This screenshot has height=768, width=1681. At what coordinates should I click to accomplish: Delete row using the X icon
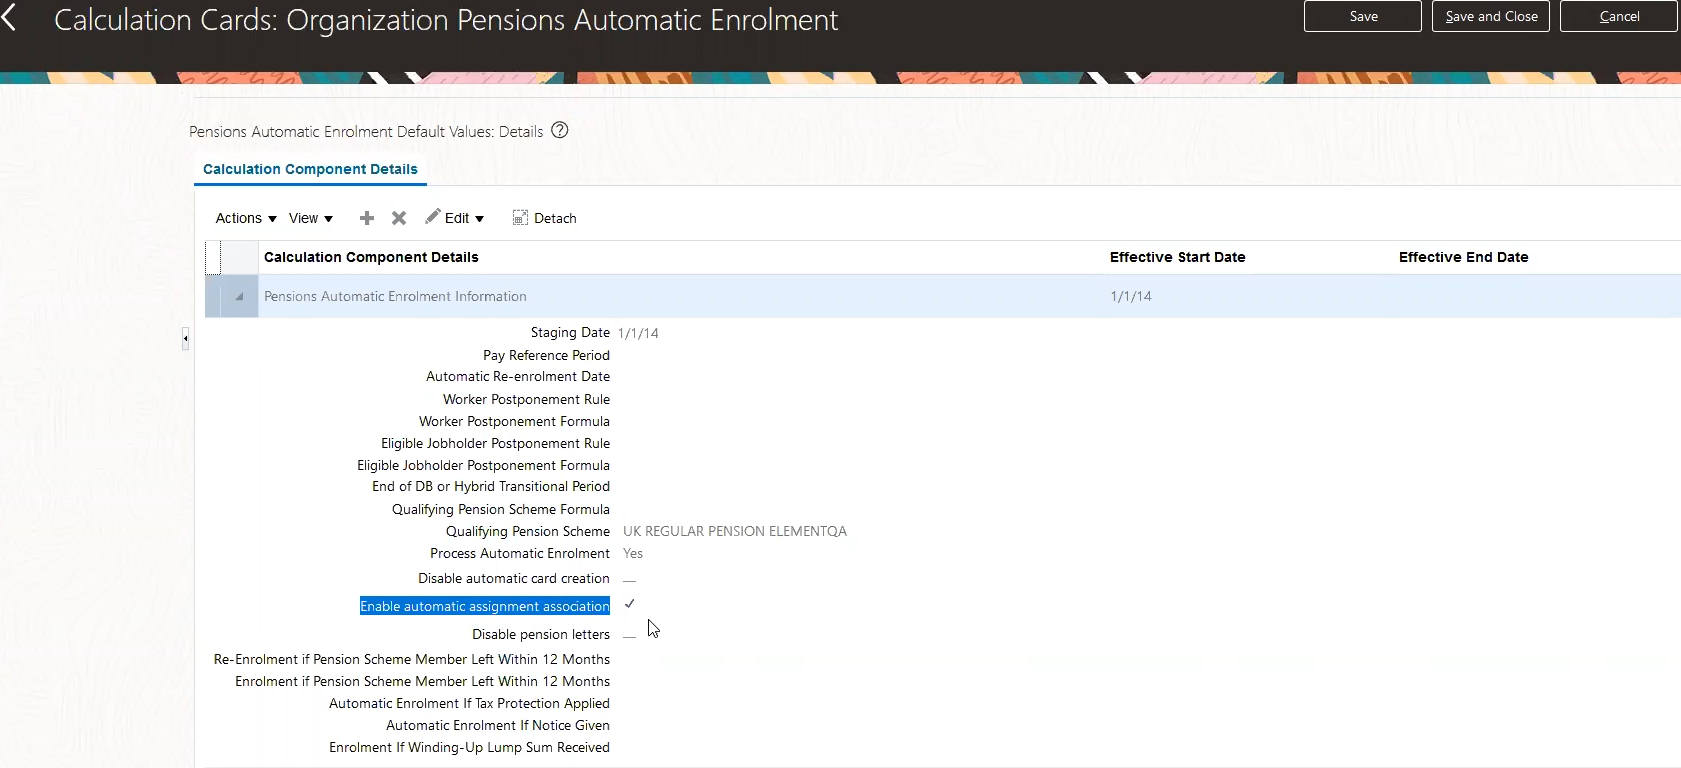pyautogui.click(x=399, y=218)
